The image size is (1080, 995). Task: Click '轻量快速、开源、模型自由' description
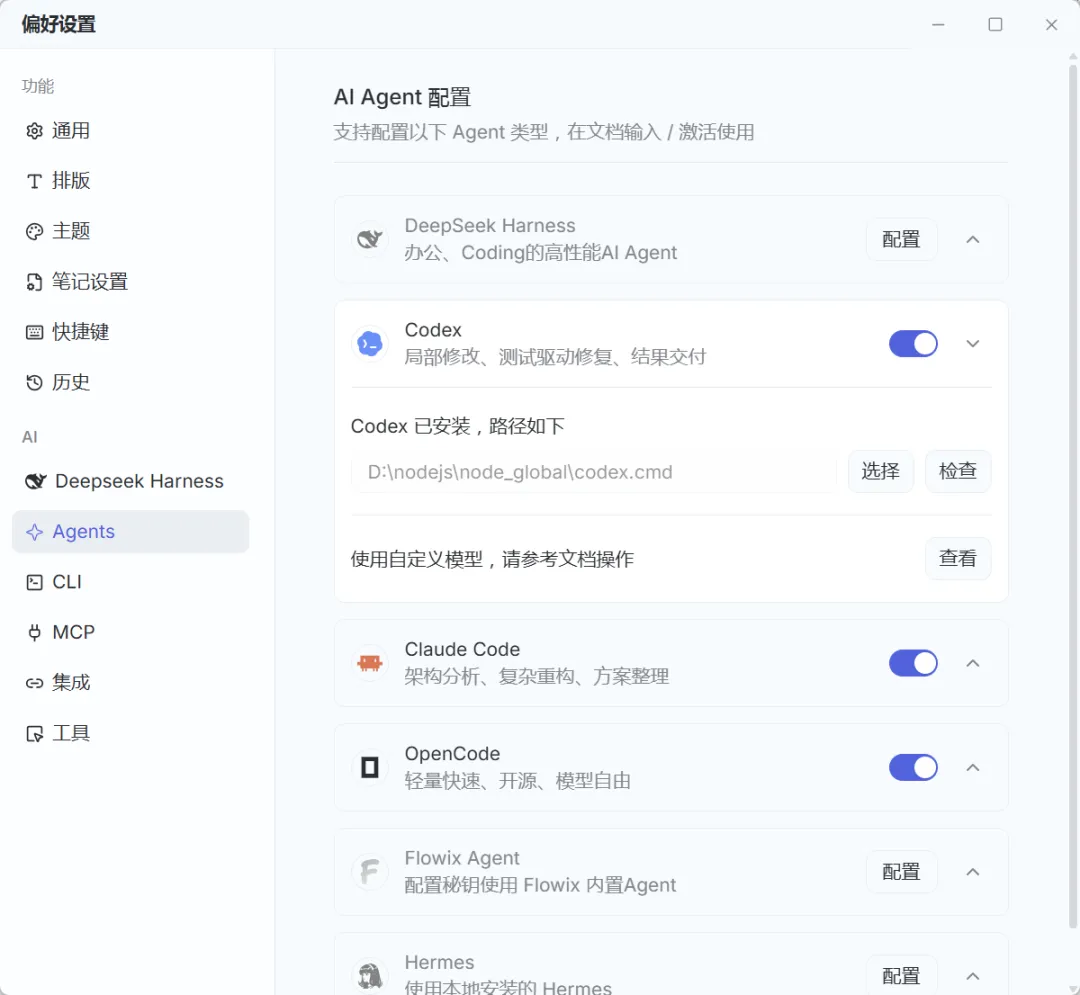coord(517,781)
